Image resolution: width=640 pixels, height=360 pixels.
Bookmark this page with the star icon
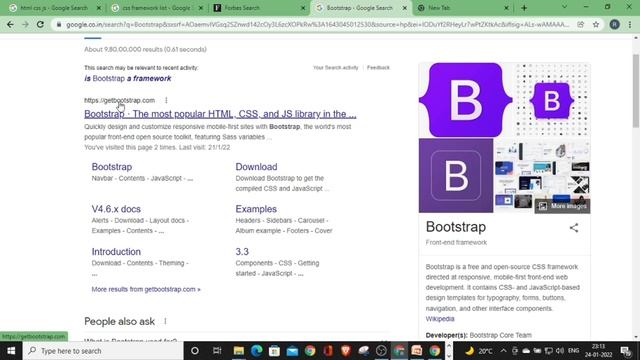coord(596,24)
